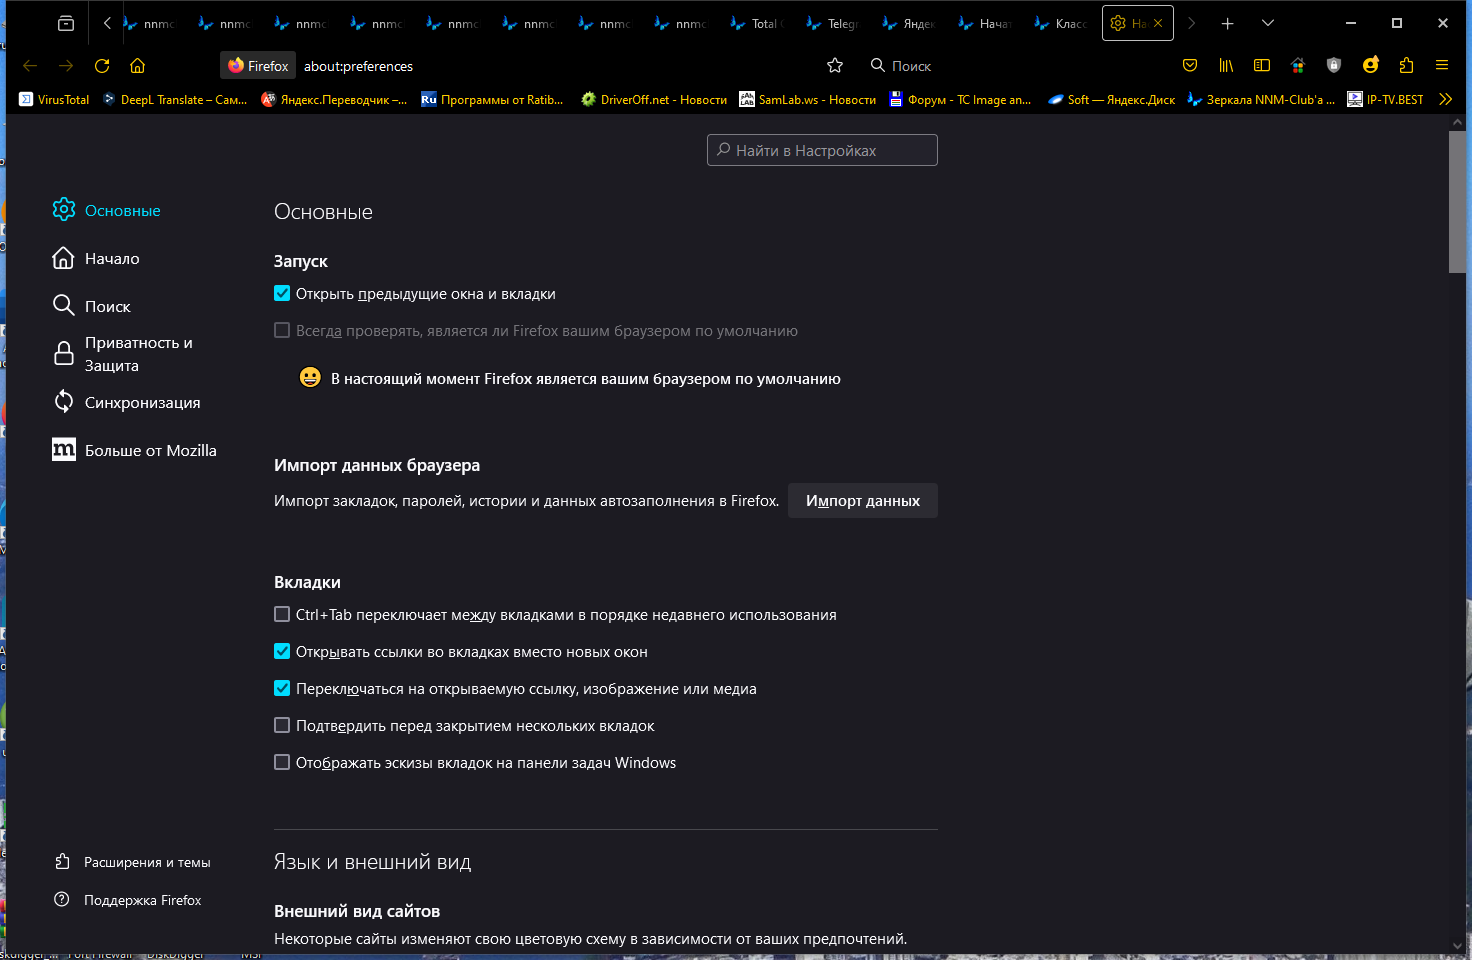Open IP-TV.BEST bookmark
Viewport: 1472px width, 960px height.
coord(1386,100)
